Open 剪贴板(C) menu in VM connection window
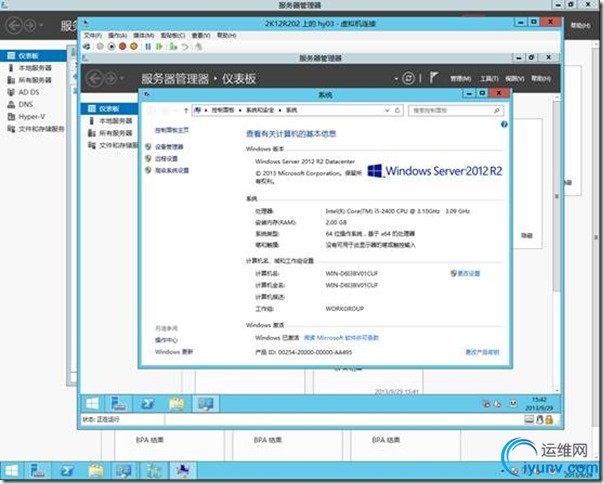 coord(173,35)
